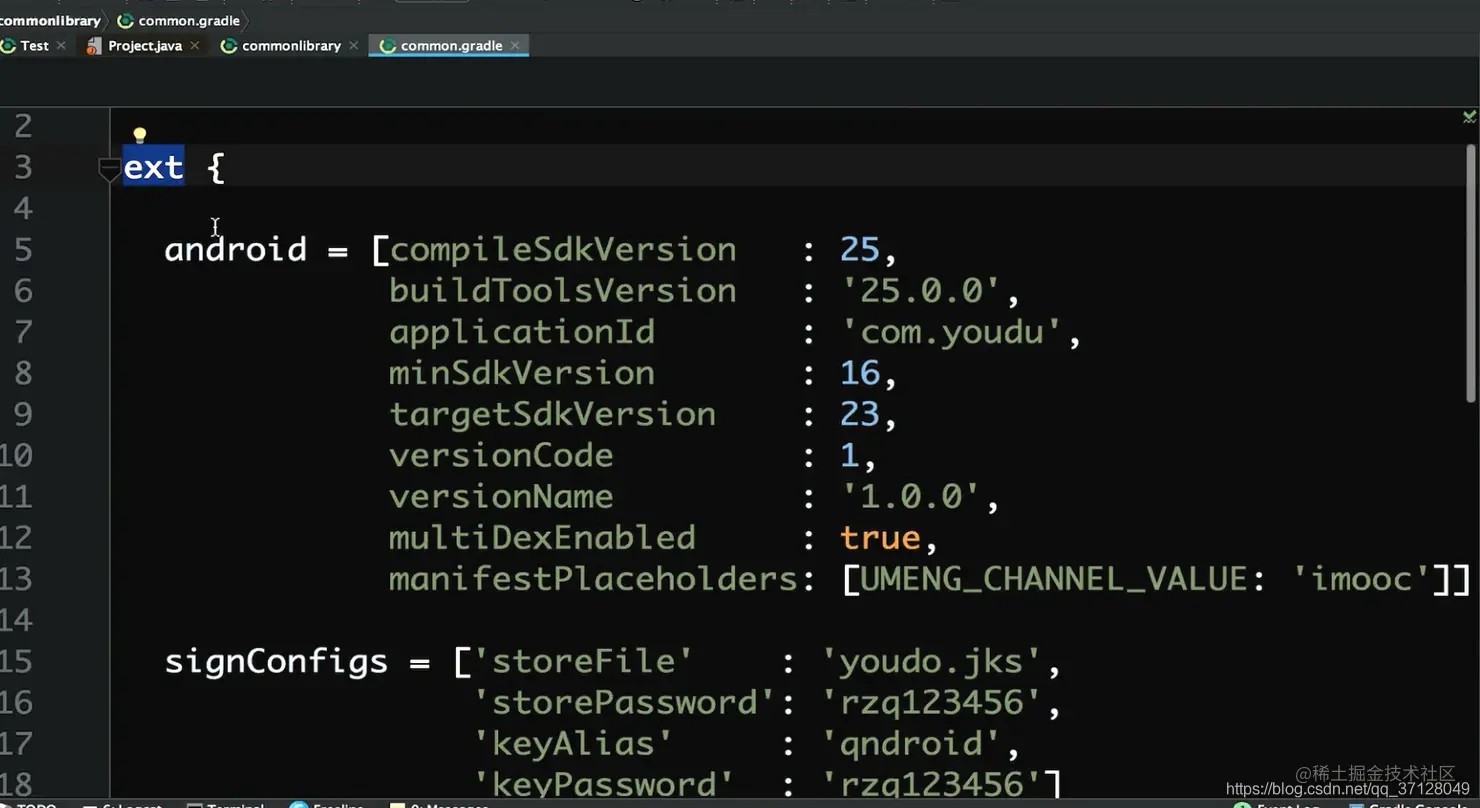1480x808 pixels.
Task: Click 'buildToolsVersion' key
Action: click(563, 290)
